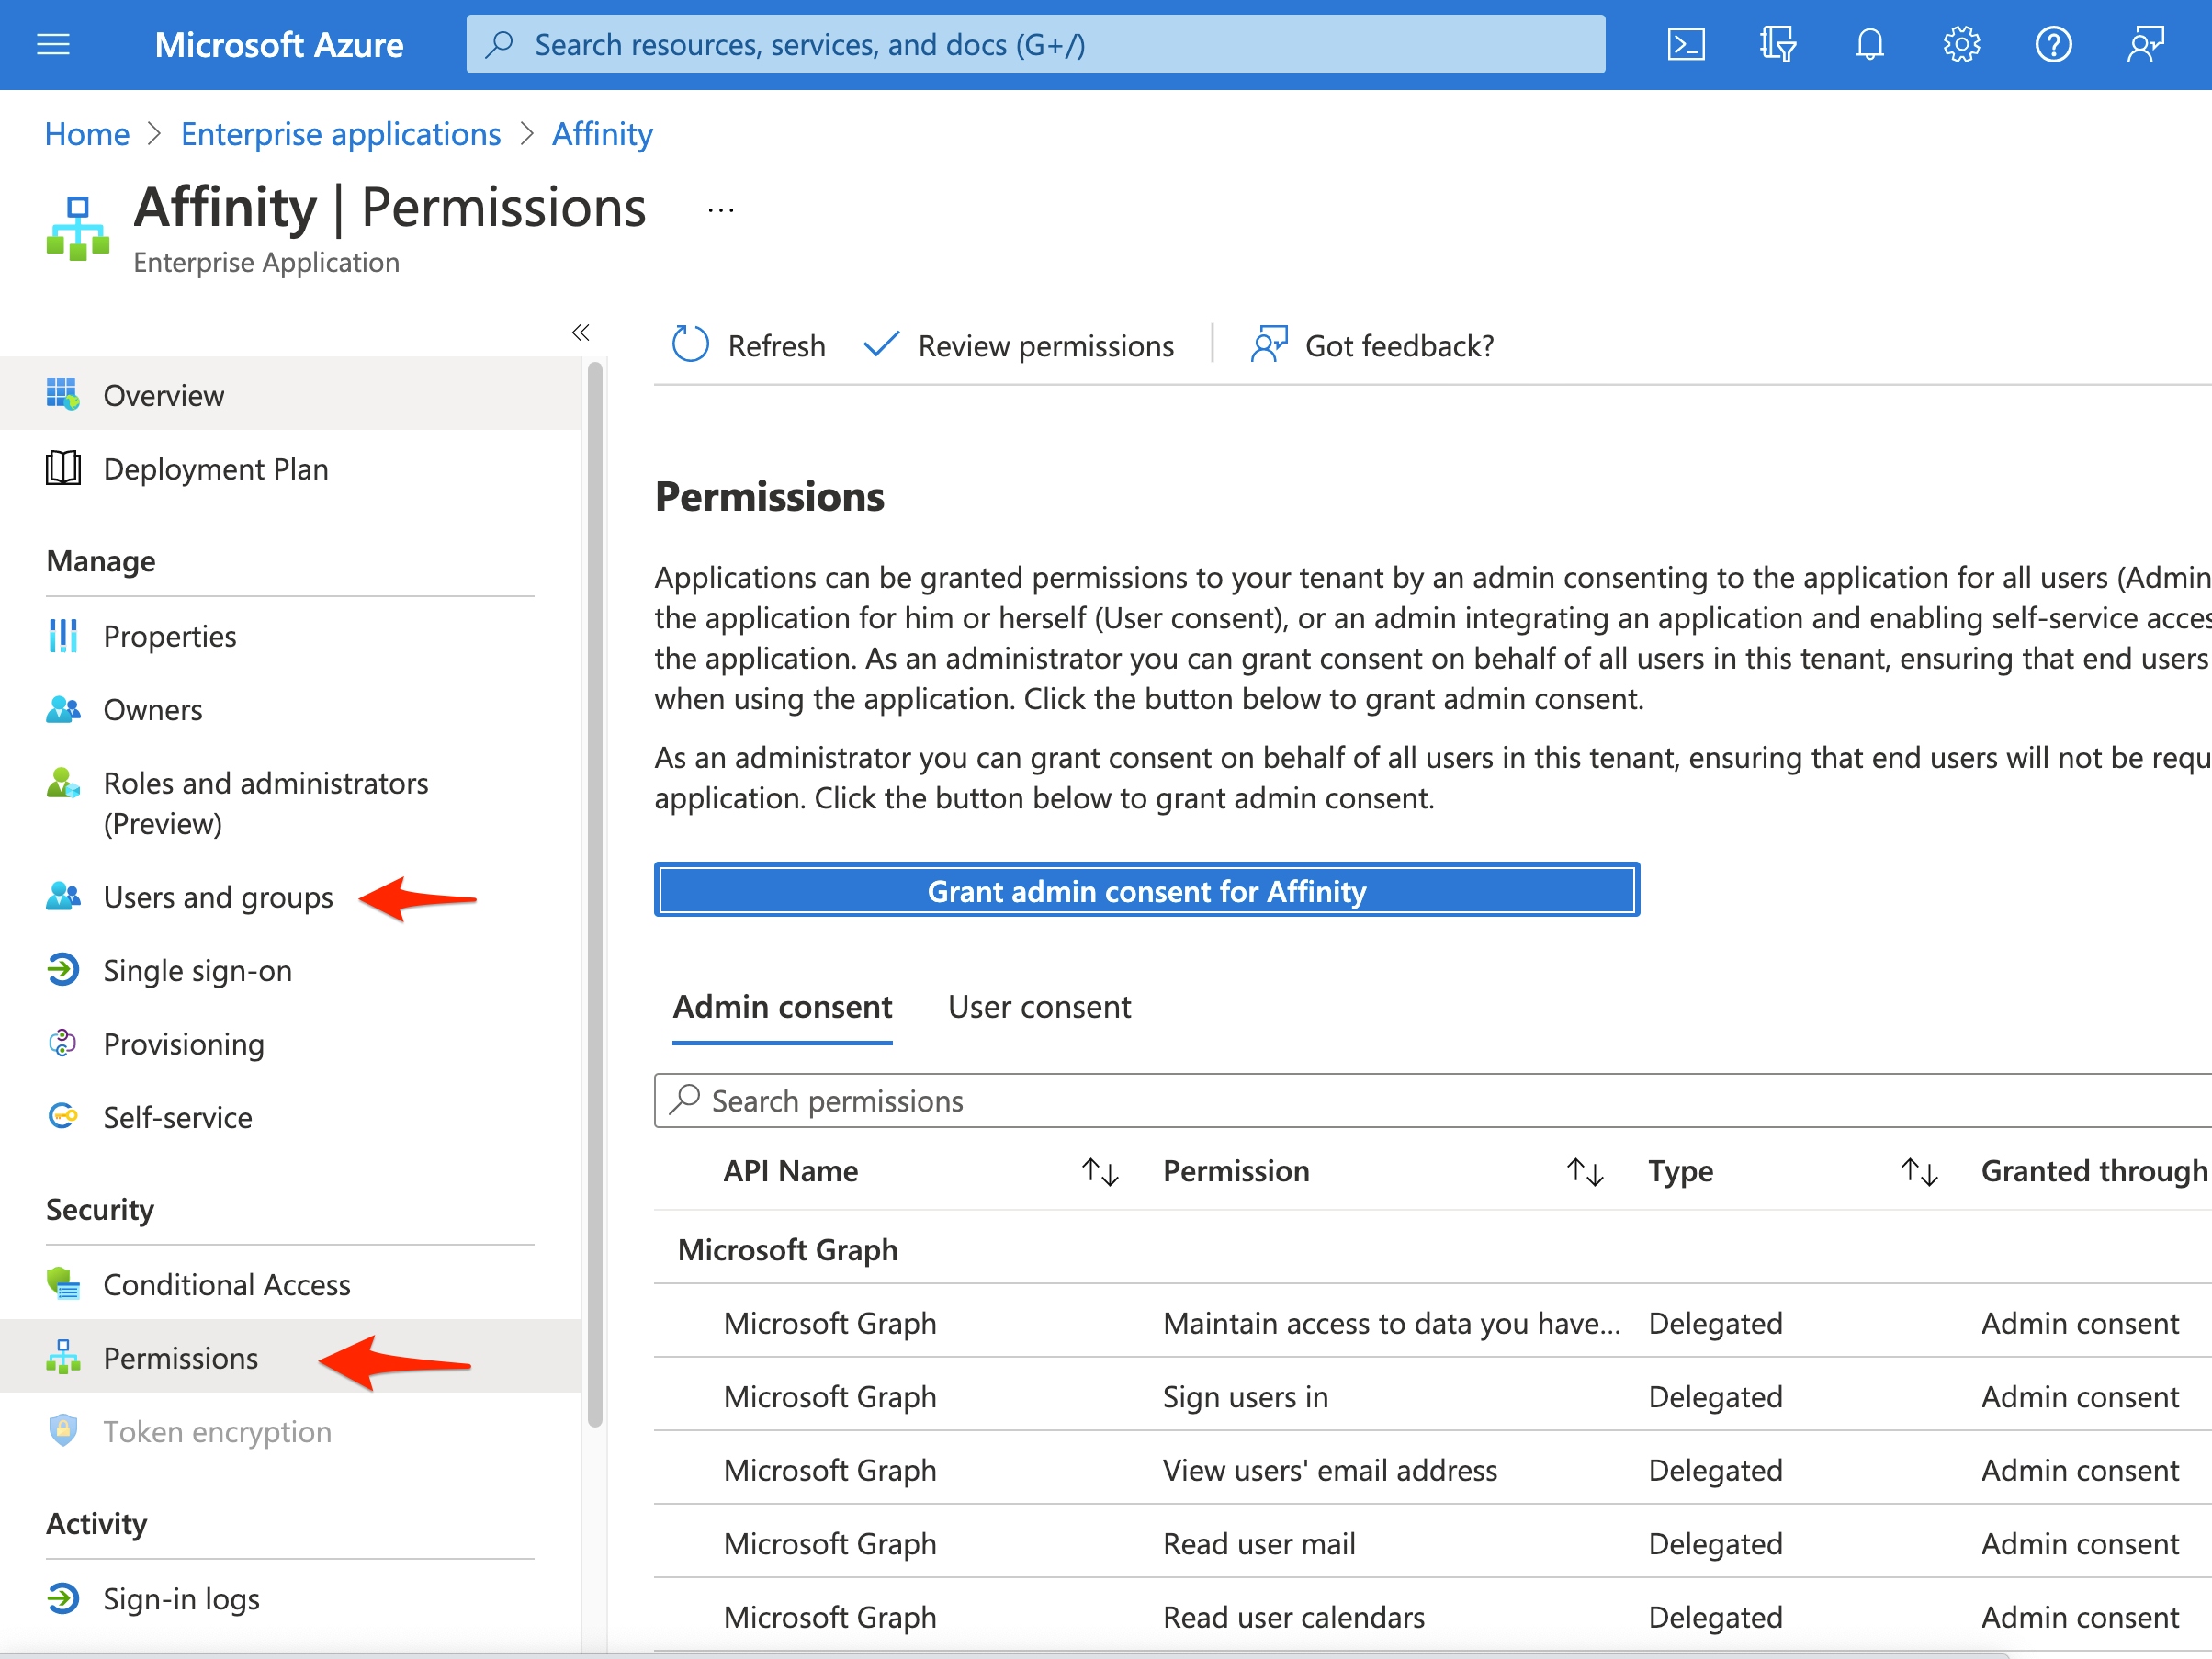The height and width of the screenshot is (1659, 2212).
Task: Select the Provisioning sidebar icon
Action: pos(62,1043)
